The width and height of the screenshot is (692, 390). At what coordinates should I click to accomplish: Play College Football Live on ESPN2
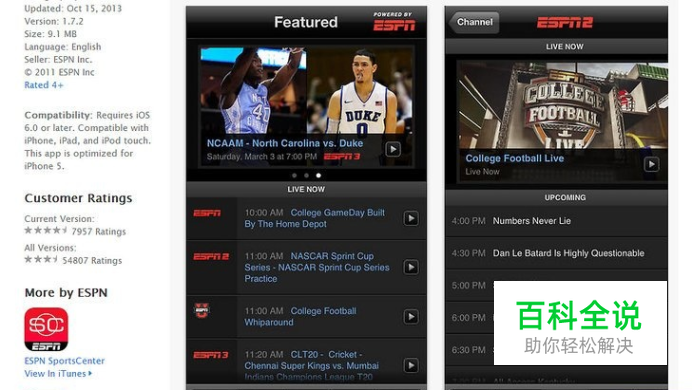pyautogui.click(x=651, y=165)
